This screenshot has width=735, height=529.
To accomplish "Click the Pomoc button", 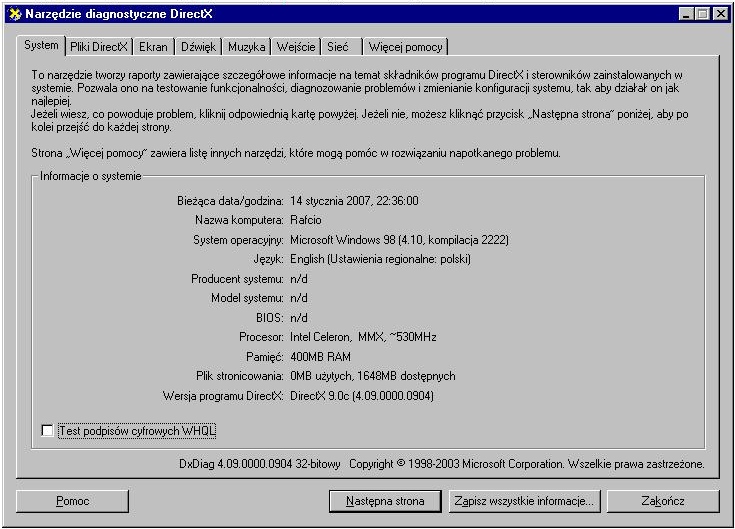I will (72, 501).
